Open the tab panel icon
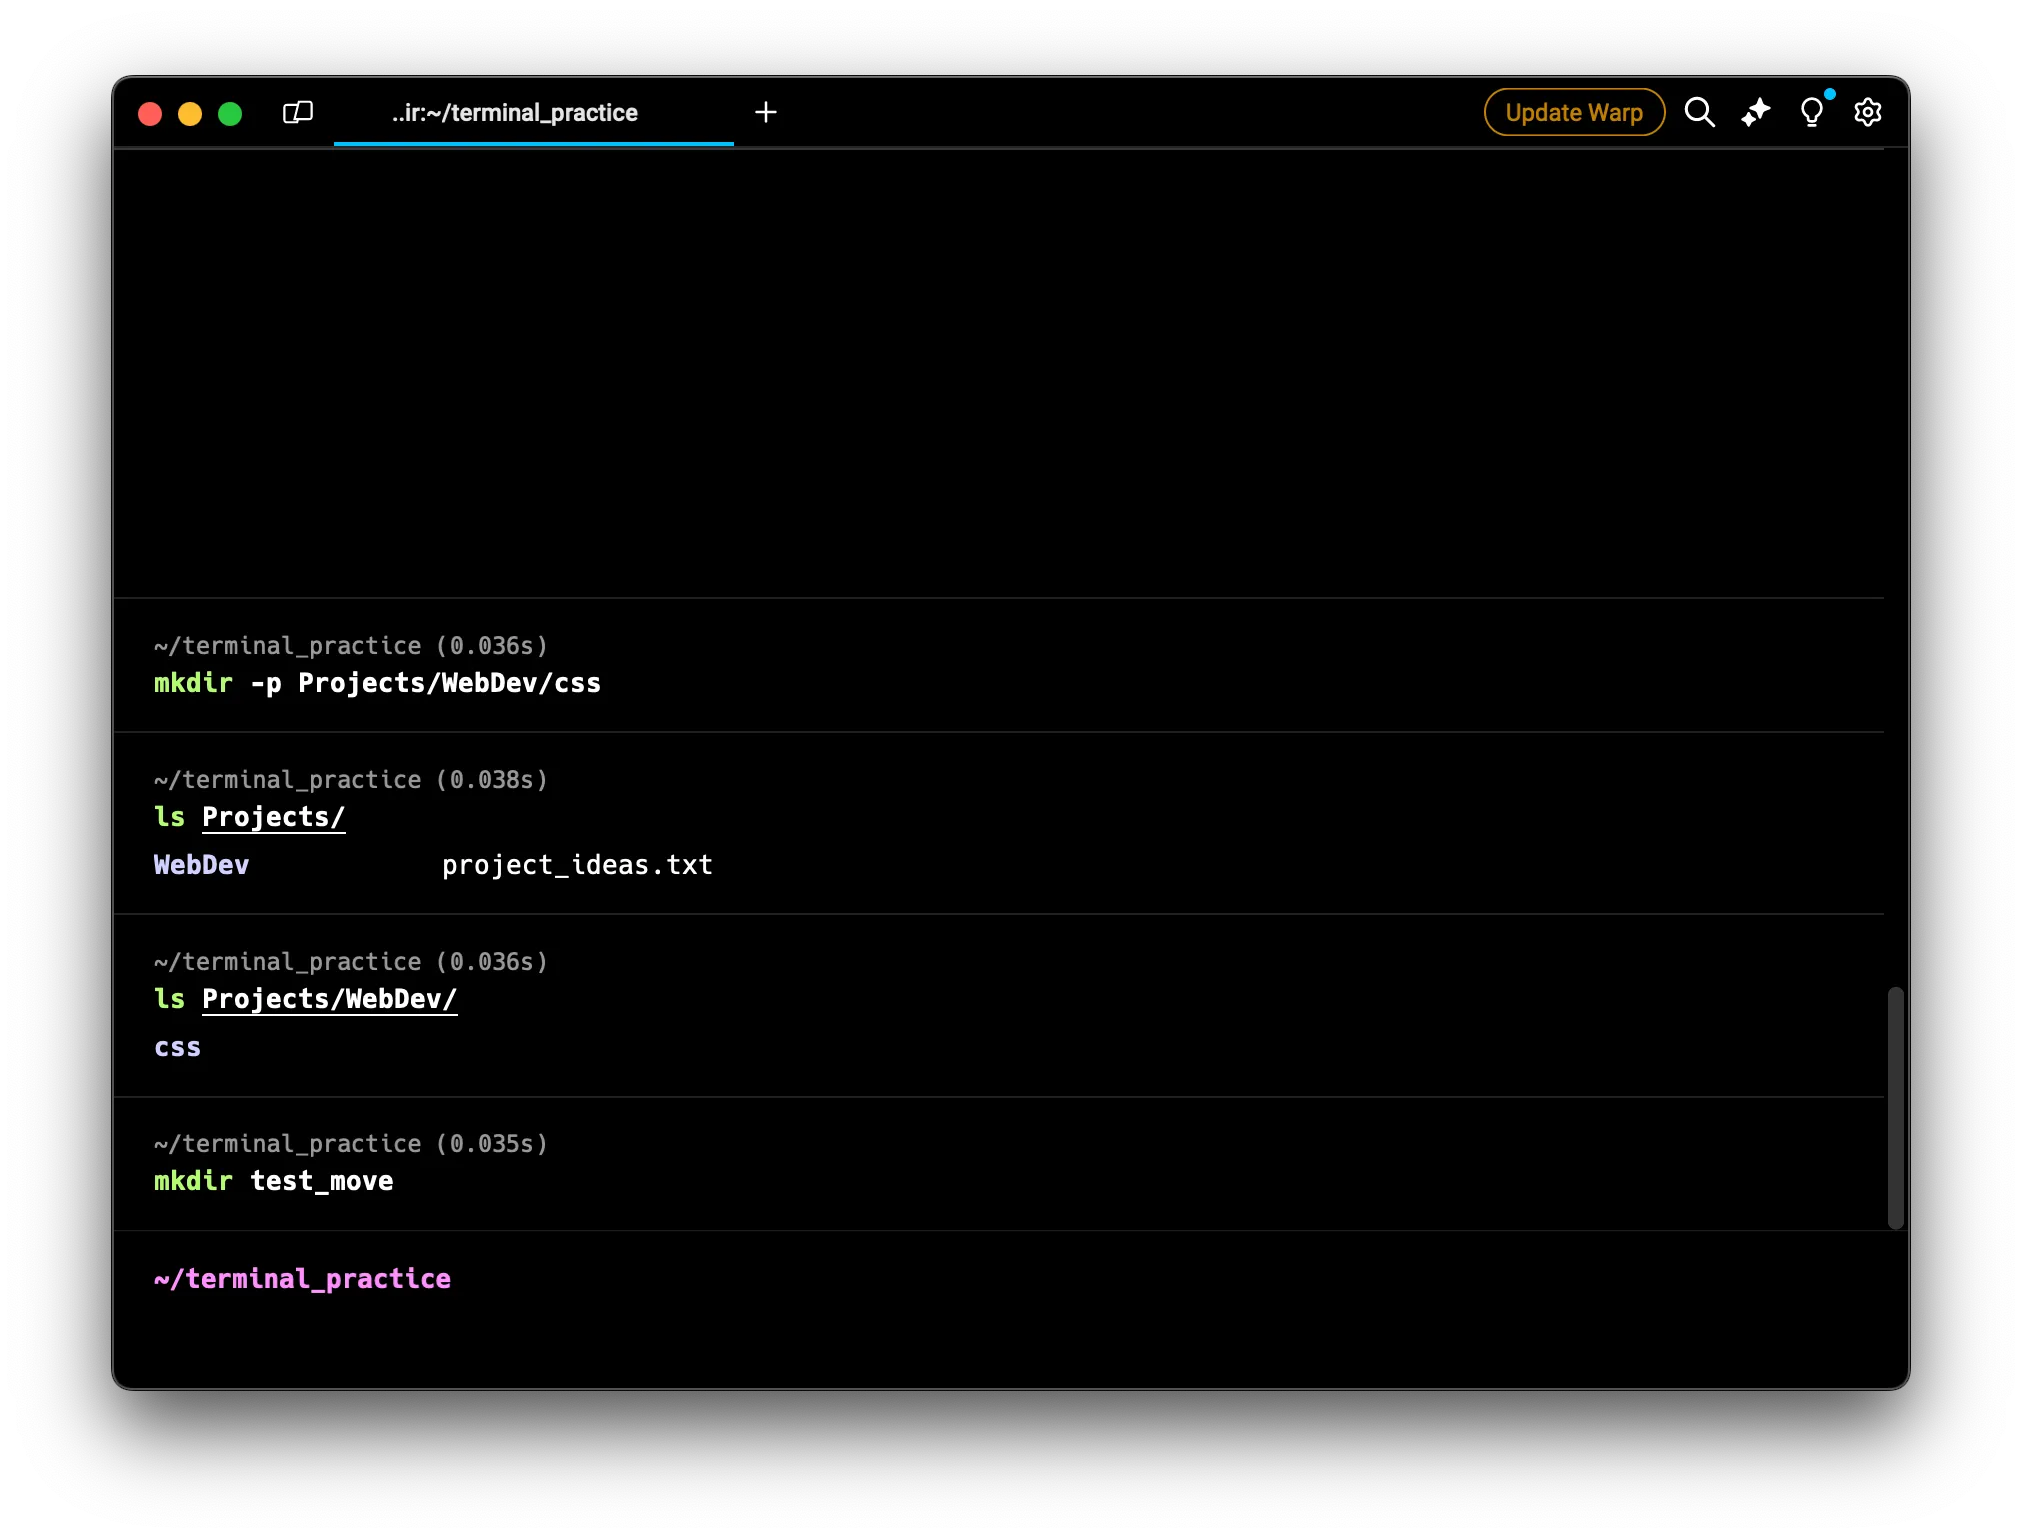 tap(298, 112)
